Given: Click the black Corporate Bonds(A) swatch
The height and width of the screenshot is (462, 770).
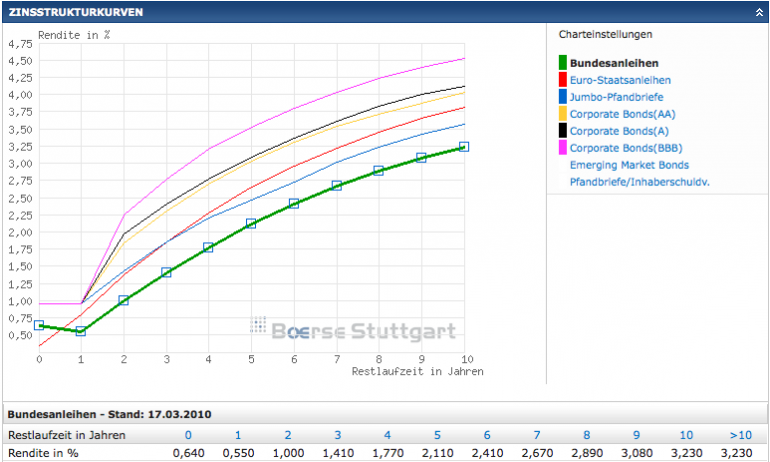Looking at the screenshot, I should (563, 131).
